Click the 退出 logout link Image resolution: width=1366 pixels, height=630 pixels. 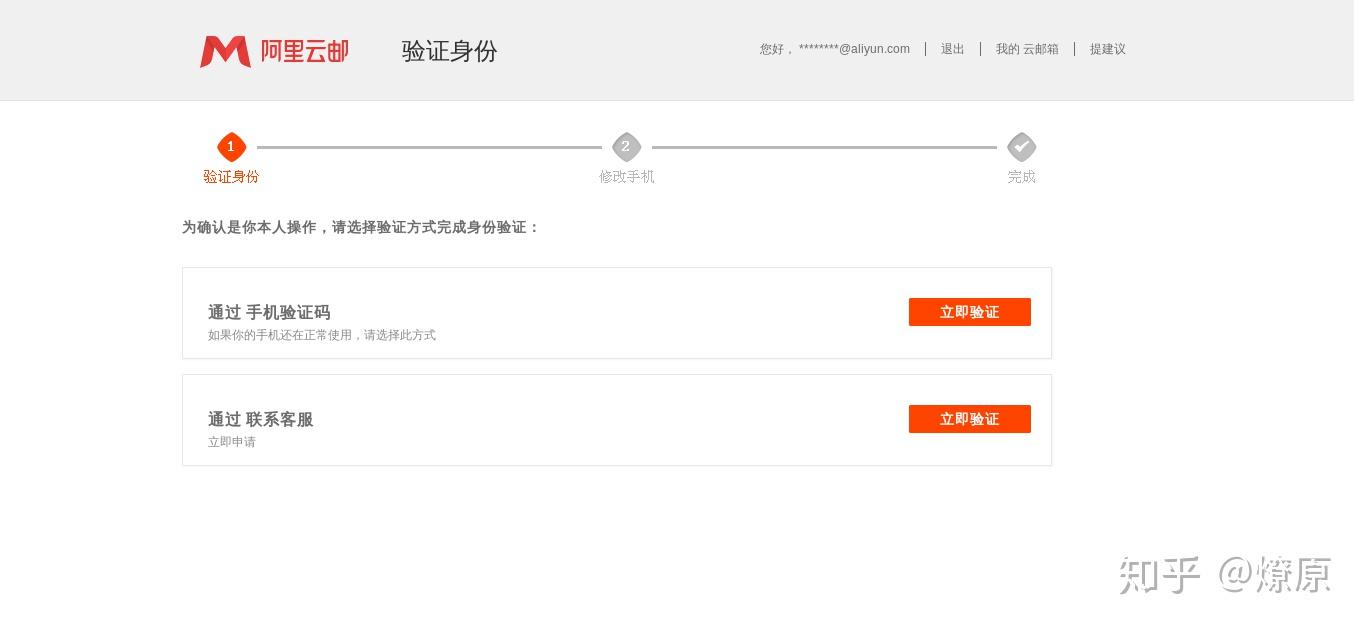[x=952, y=49]
